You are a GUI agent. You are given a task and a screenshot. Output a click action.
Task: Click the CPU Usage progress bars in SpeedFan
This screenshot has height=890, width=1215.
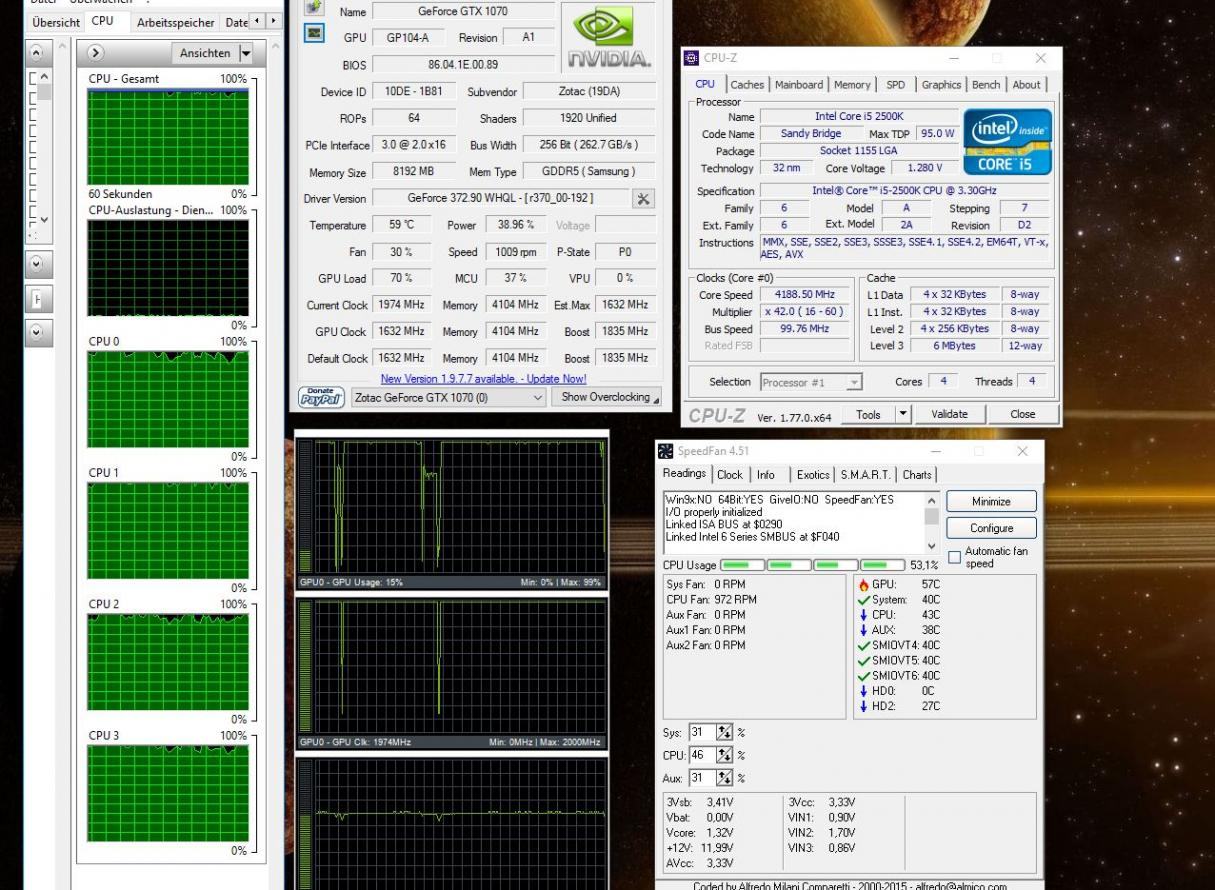[x=812, y=566]
